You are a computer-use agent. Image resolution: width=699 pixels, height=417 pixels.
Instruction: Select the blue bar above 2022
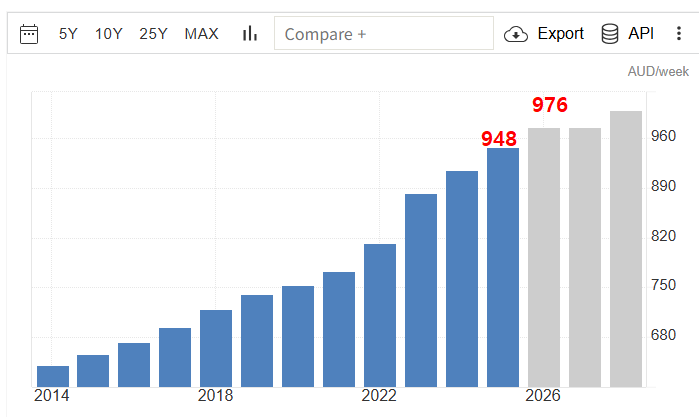pyautogui.click(x=380, y=315)
